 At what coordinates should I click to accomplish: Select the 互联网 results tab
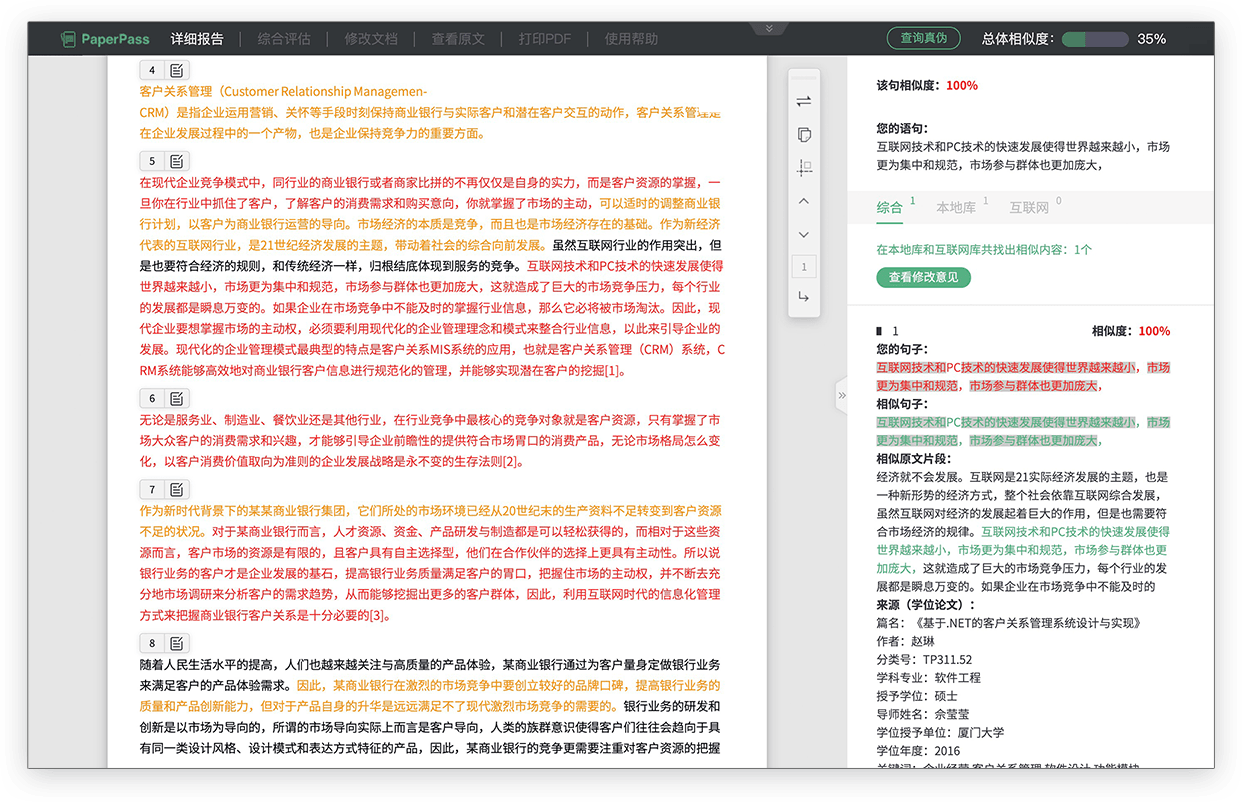point(1029,207)
